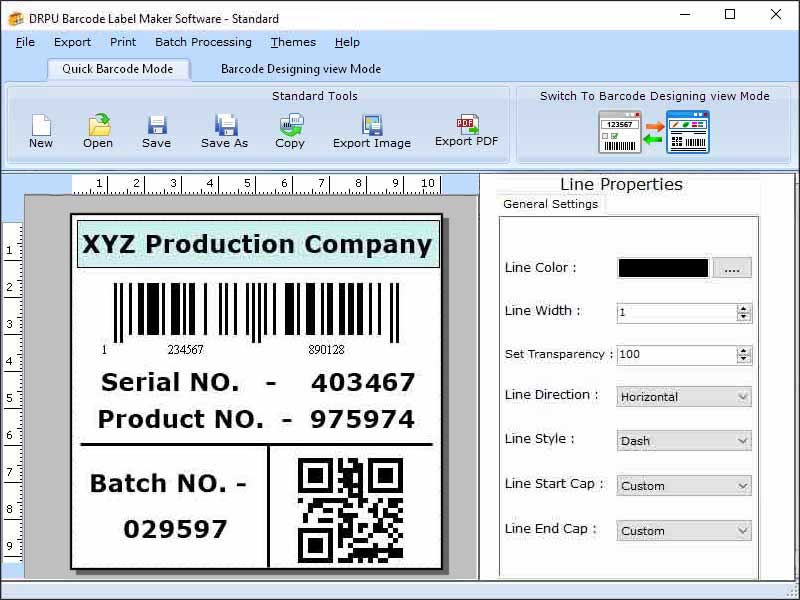Switch to the Quick Barcode Mode tab
Viewport: 800px width, 600px height.
click(x=118, y=69)
